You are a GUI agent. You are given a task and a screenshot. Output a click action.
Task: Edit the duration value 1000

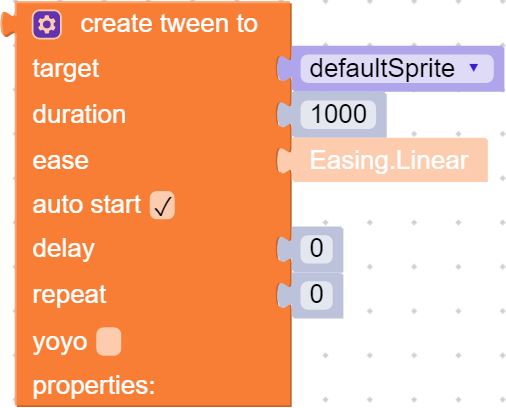click(338, 114)
